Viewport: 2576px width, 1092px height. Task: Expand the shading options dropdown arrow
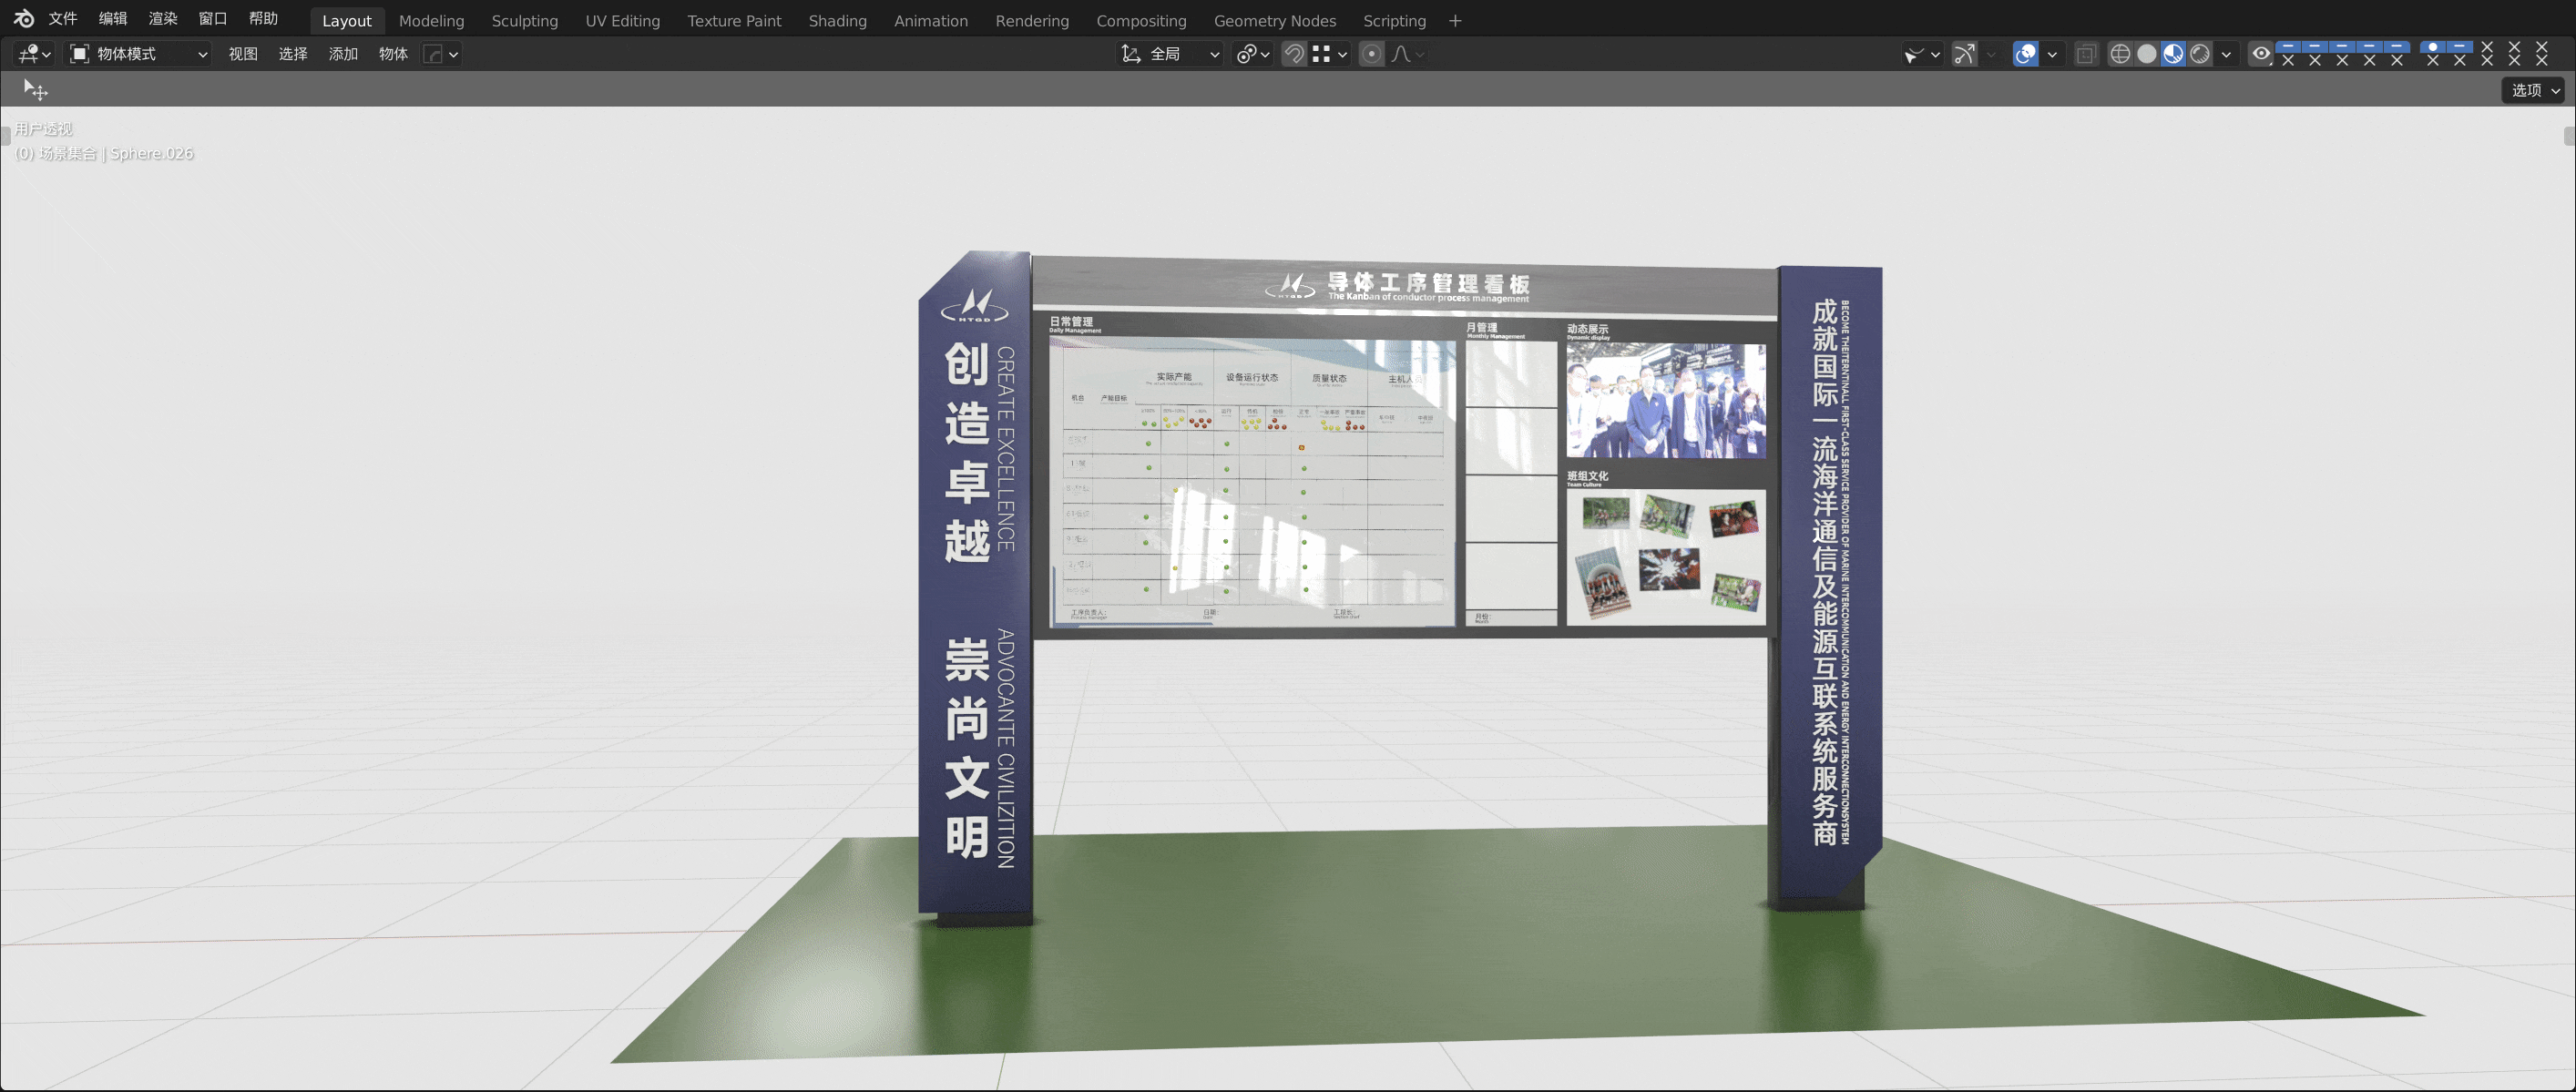coord(2226,54)
